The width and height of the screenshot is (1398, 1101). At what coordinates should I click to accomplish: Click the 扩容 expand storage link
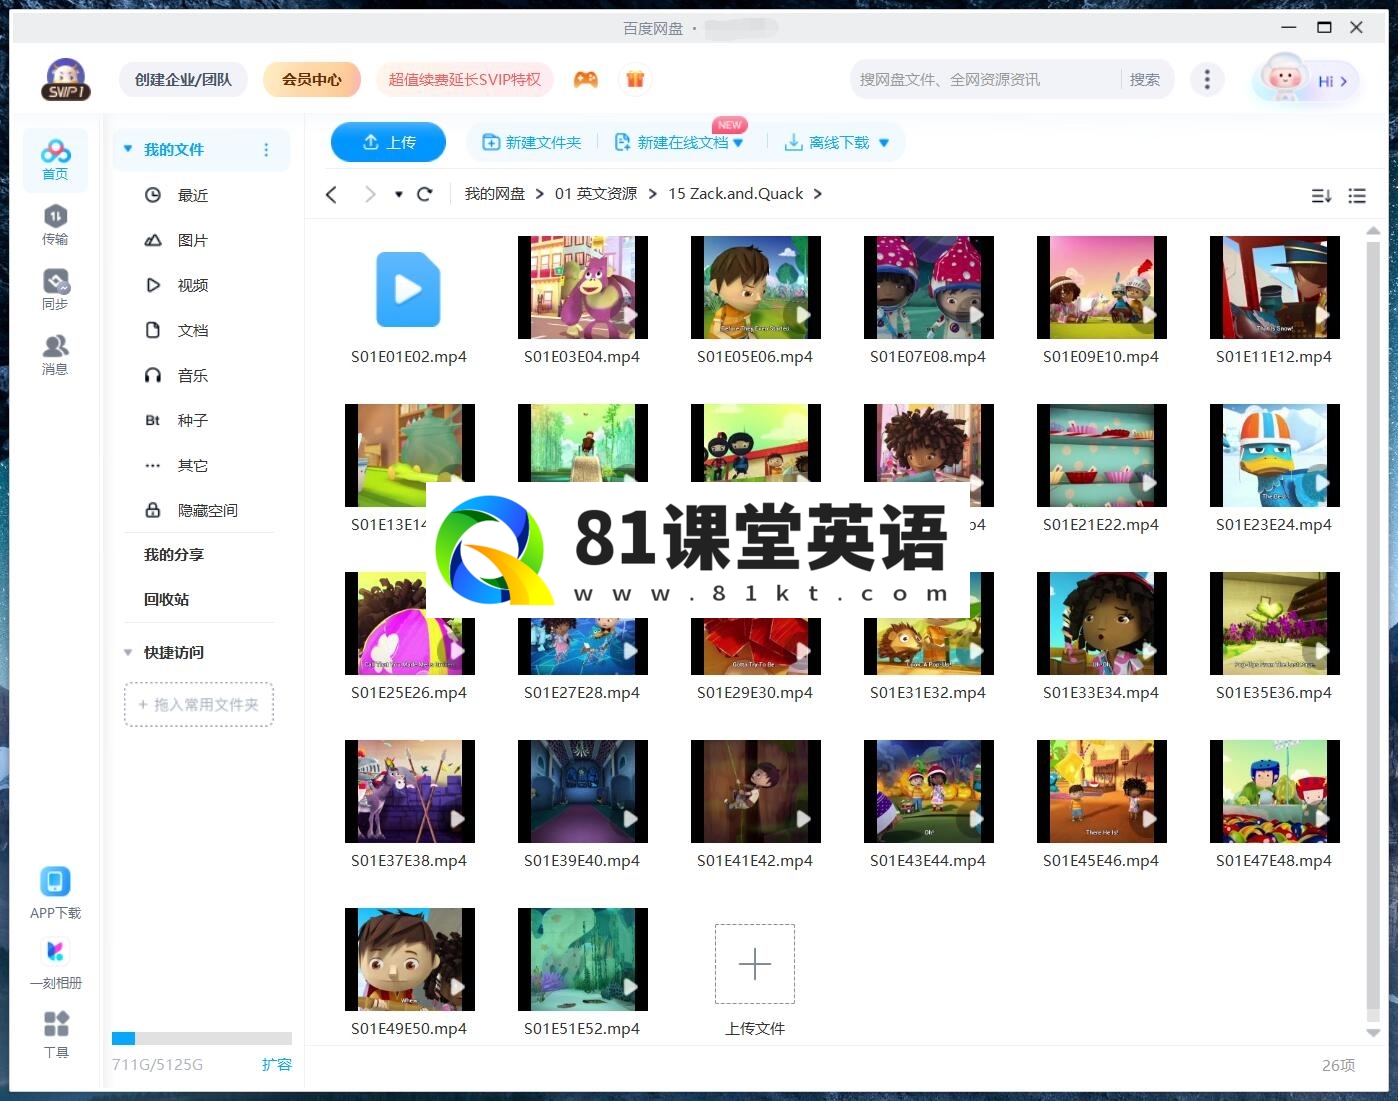pos(276,1064)
